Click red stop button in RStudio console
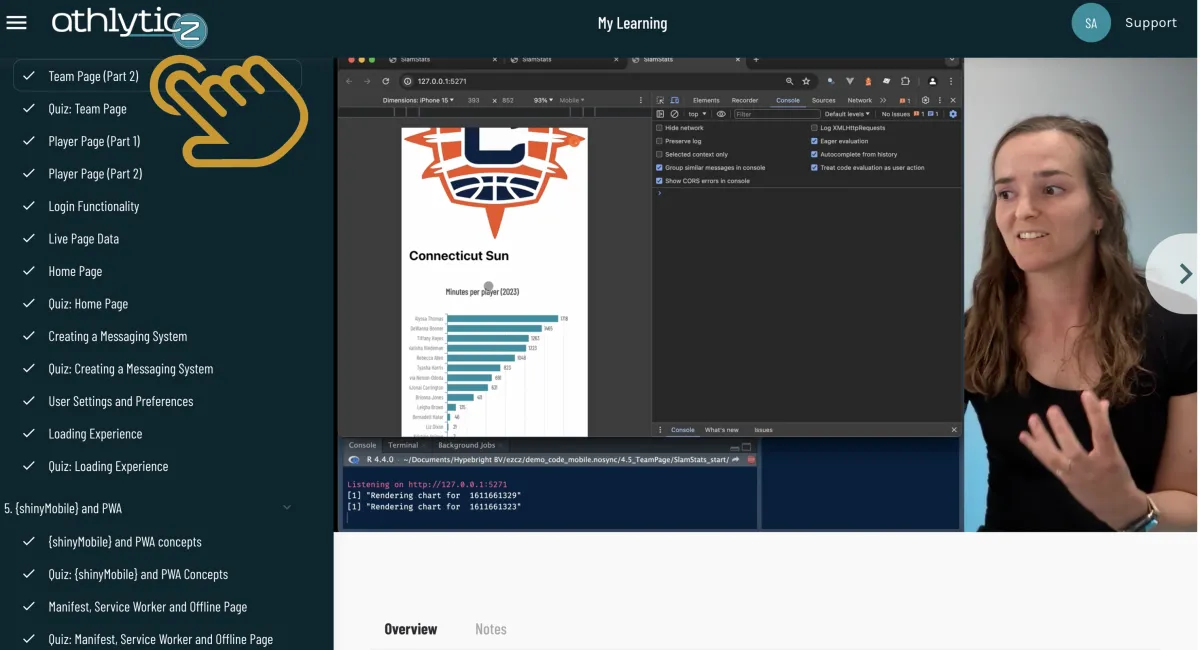Screen dimensions: 1200x650 751,459
